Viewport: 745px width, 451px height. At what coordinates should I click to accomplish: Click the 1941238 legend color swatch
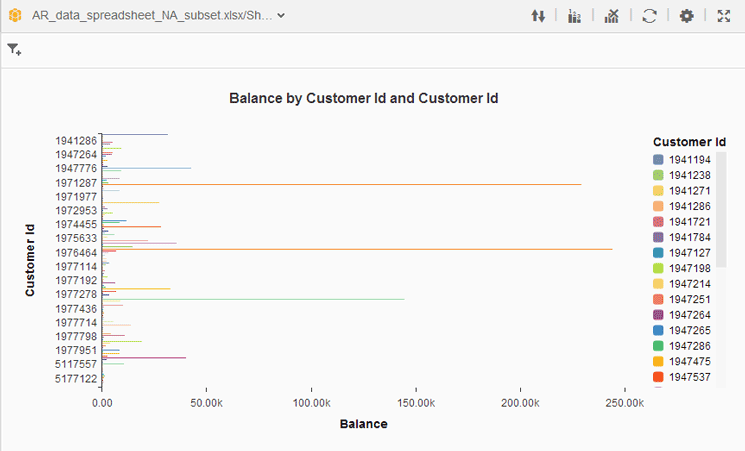coord(658,175)
